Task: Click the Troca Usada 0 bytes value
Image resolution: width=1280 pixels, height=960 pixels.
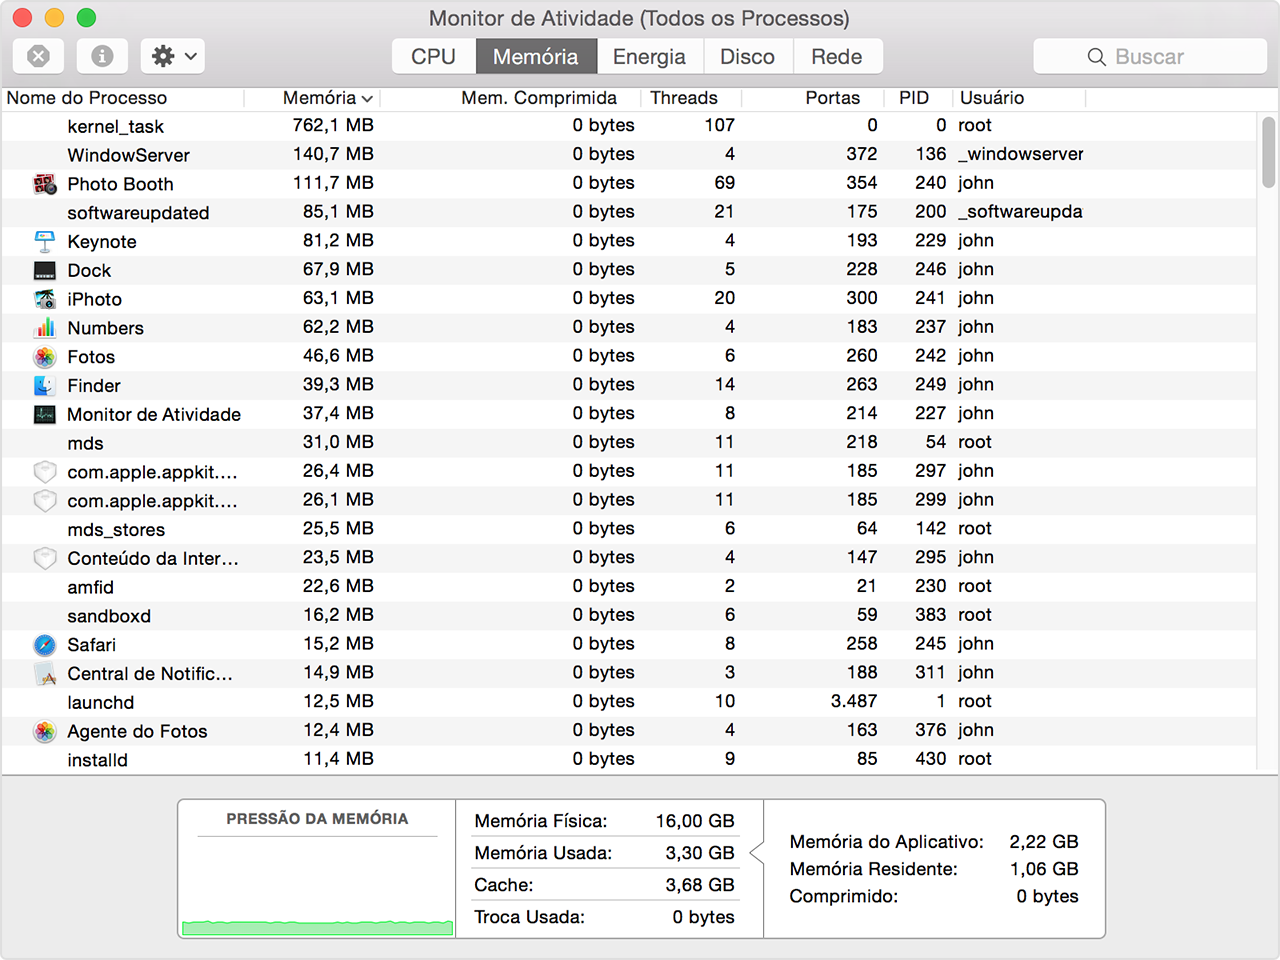Action: click(703, 917)
